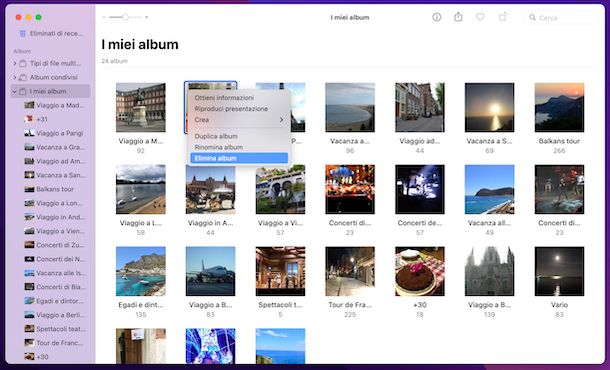Collapse I miei album in sidebar
The image size is (610, 370).
[x=15, y=91]
